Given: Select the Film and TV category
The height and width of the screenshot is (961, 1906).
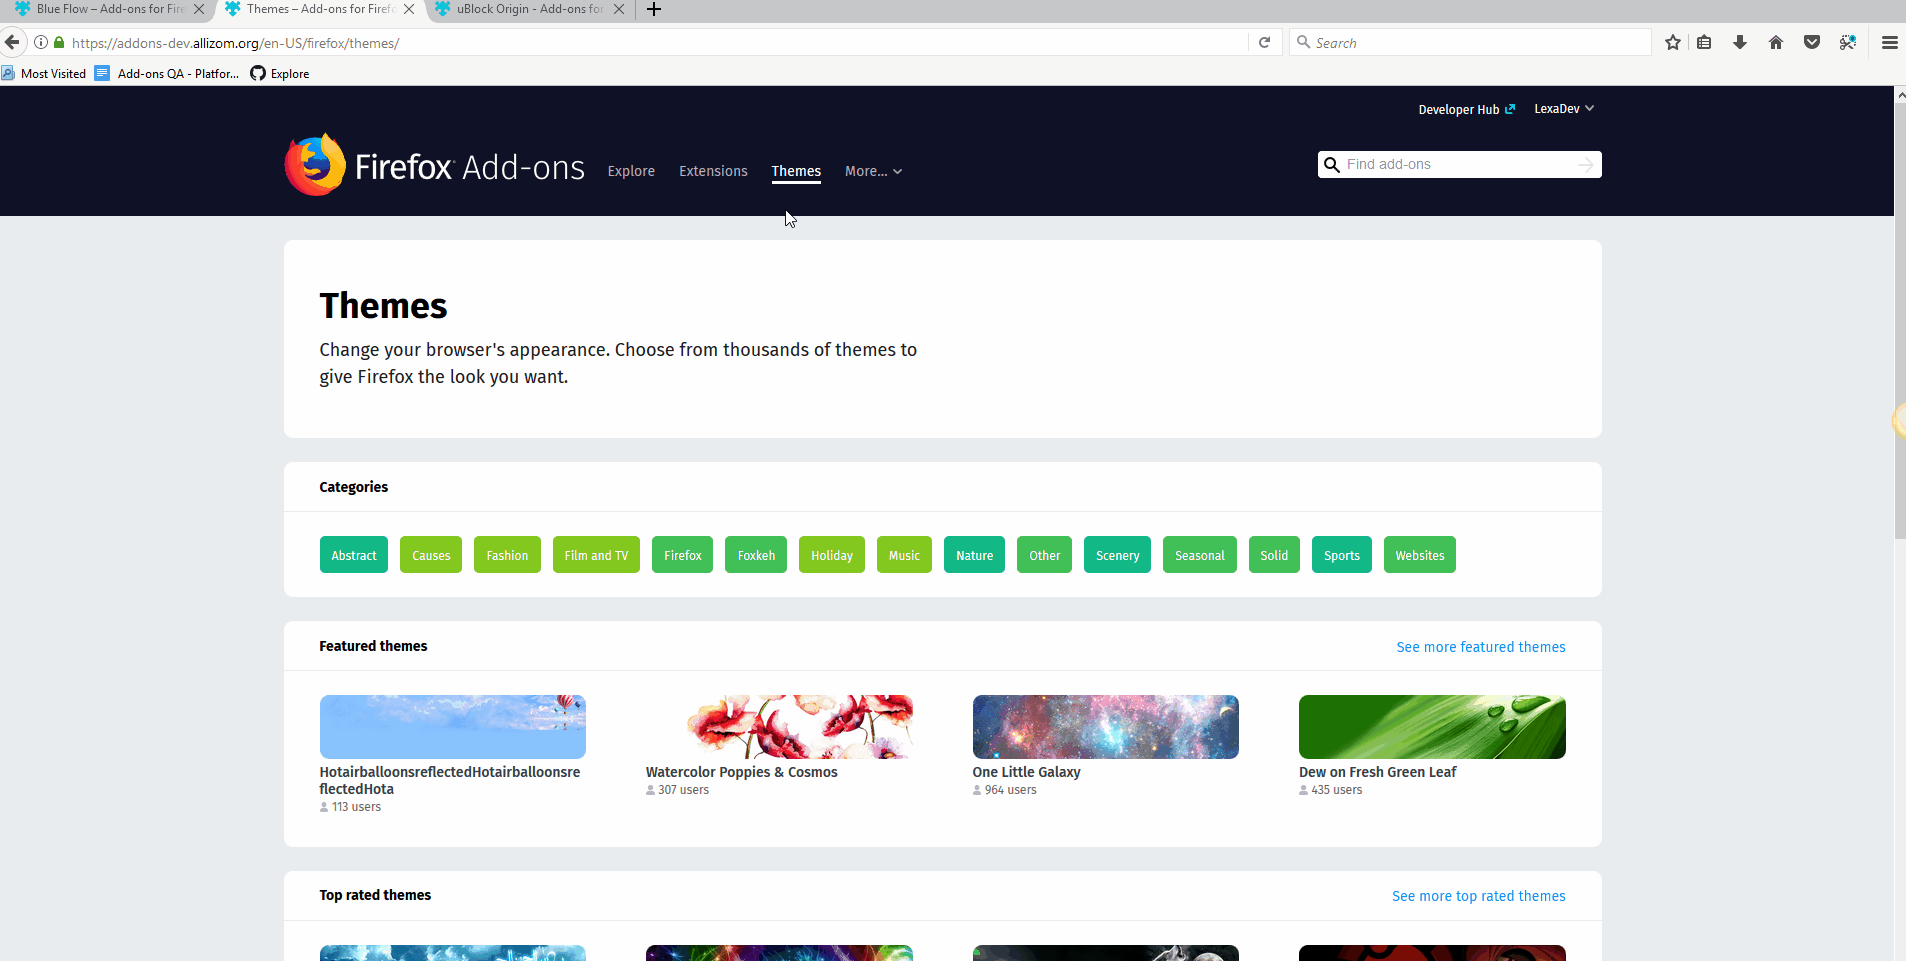Looking at the screenshot, I should click(x=596, y=555).
